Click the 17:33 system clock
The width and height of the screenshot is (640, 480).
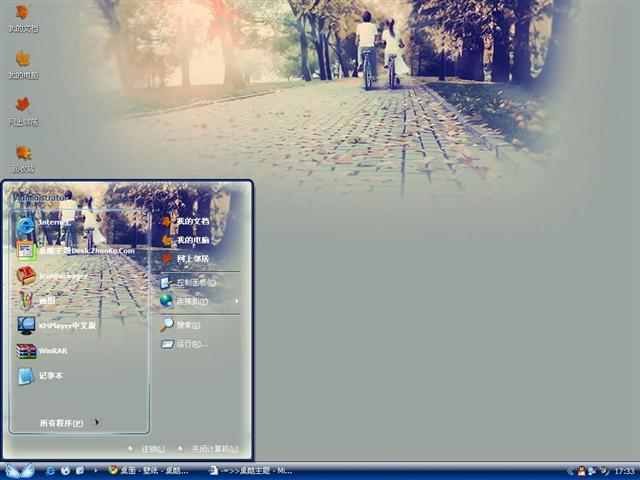click(x=624, y=471)
